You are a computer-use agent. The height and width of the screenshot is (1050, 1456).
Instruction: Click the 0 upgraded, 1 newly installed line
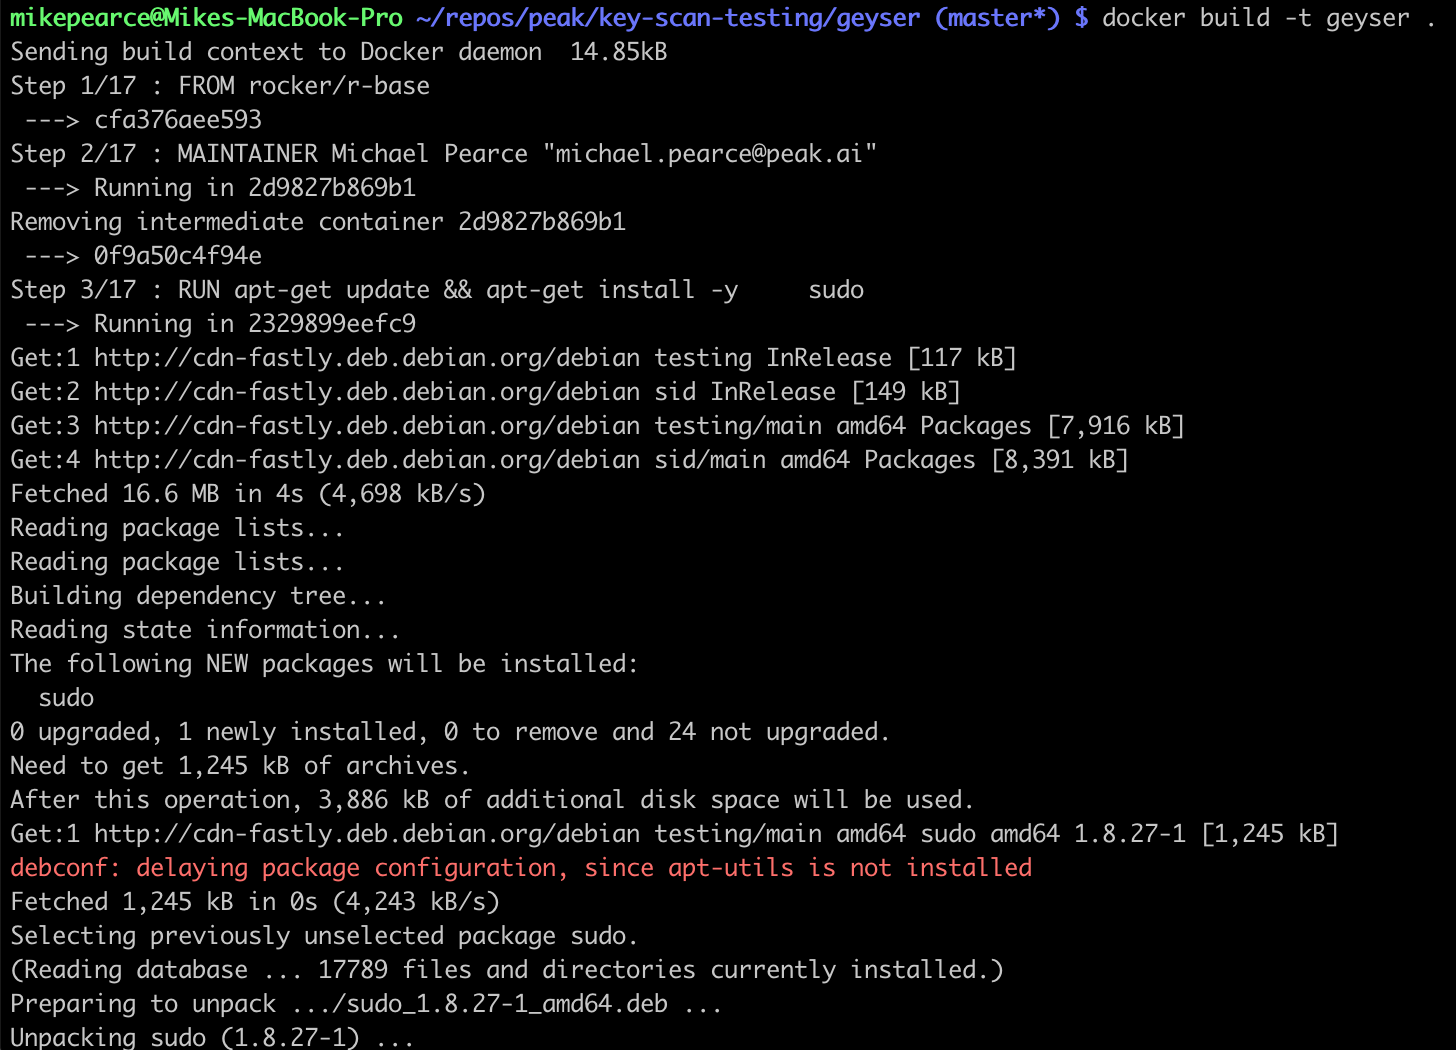pyautogui.click(x=450, y=732)
